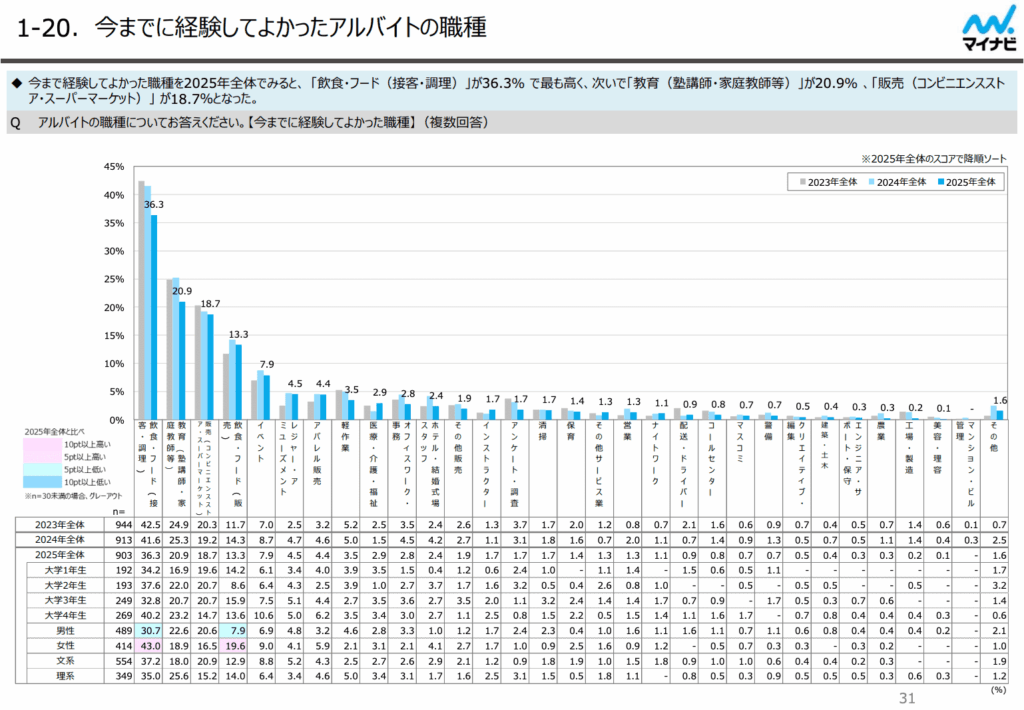Screen dimensions: 1024x710
Task: Click the 13.3 data label above the bars
Action: (x=238, y=334)
